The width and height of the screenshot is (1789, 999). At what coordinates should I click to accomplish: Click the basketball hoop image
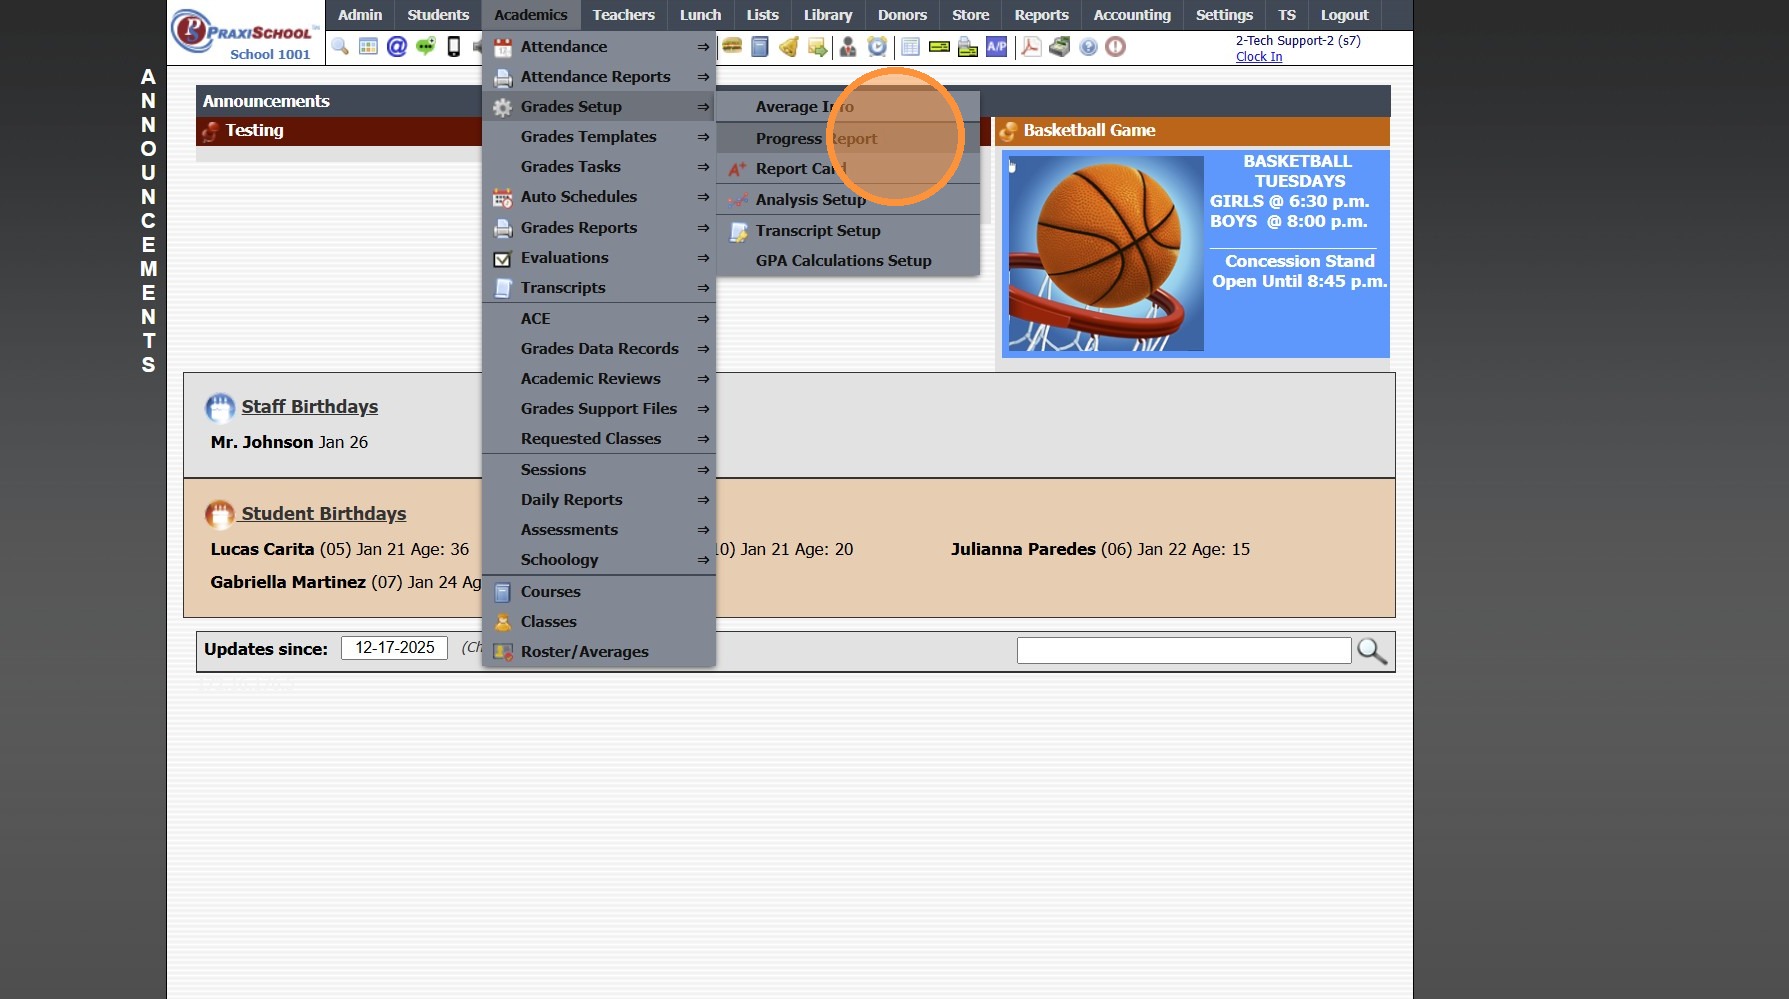1106,254
